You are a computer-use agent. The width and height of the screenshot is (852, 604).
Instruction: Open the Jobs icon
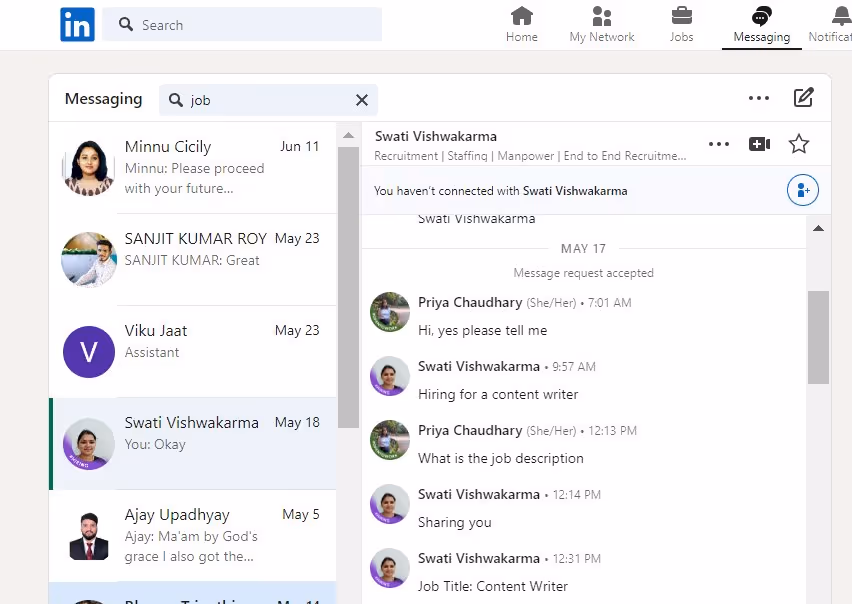pos(681,18)
